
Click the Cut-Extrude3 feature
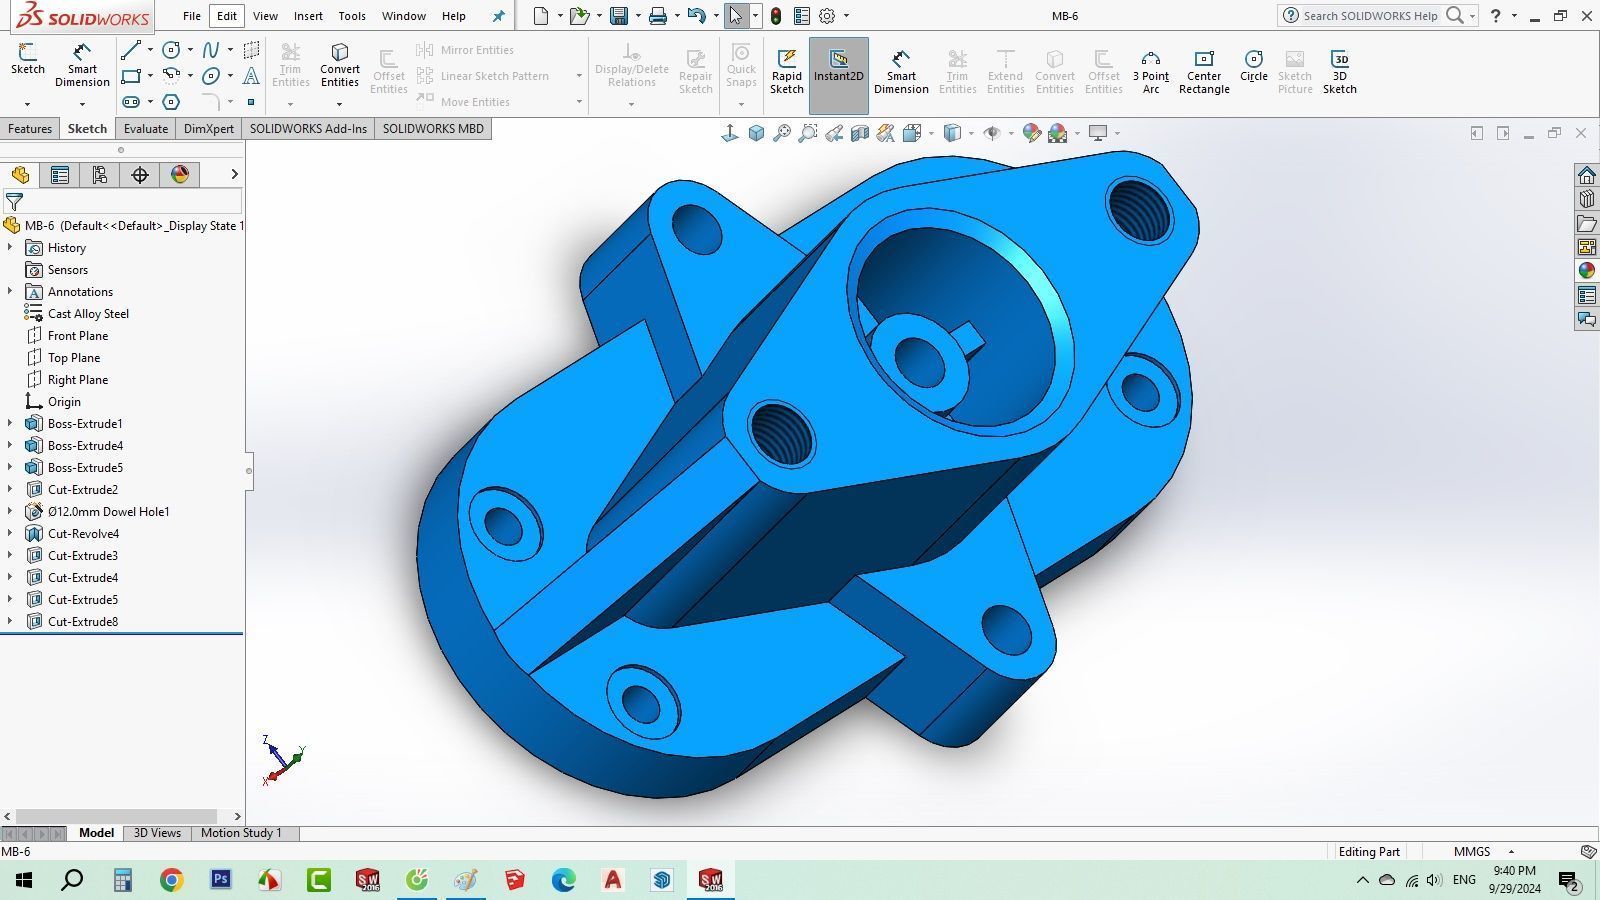[x=83, y=555]
